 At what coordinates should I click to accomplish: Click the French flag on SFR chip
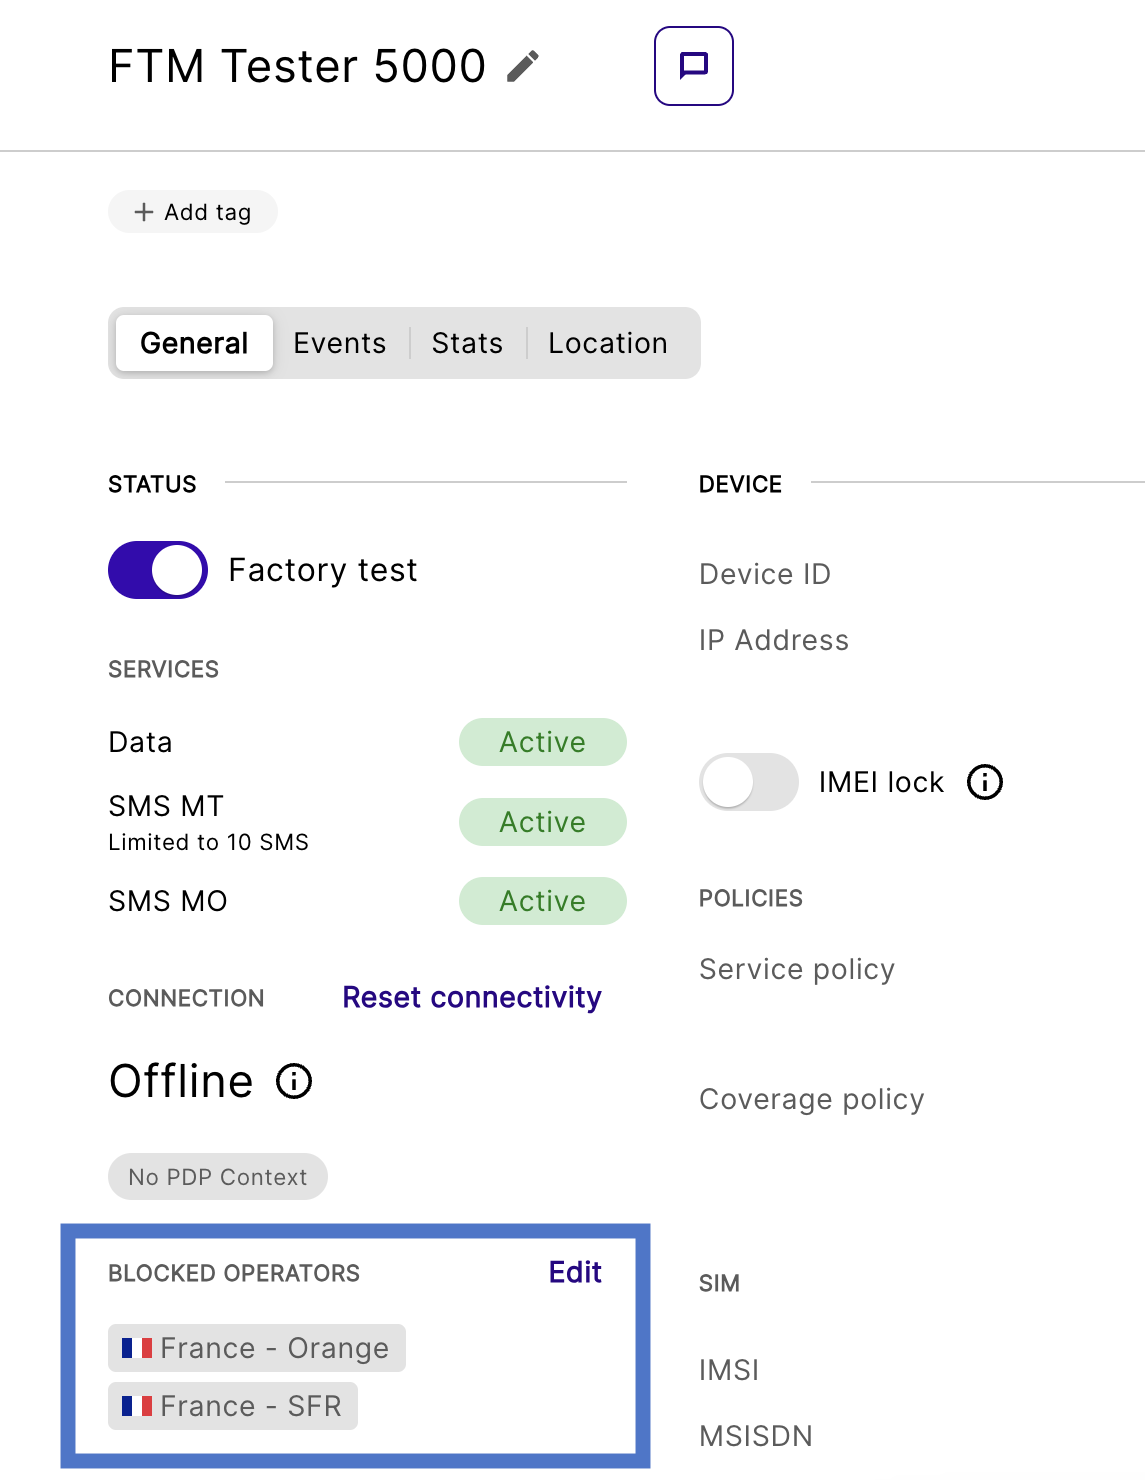[137, 1406]
